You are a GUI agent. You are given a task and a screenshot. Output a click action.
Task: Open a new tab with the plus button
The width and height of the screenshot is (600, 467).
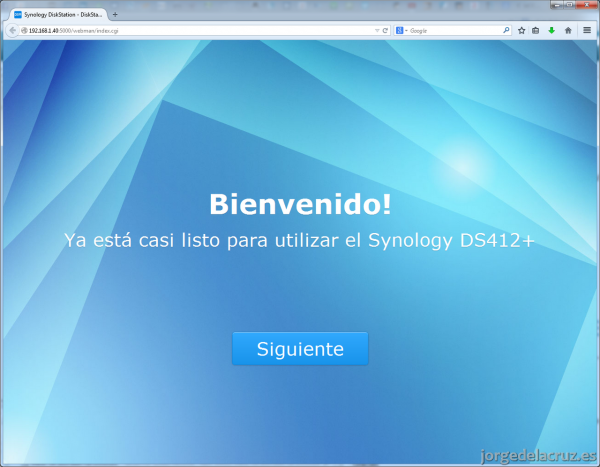click(115, 15)
